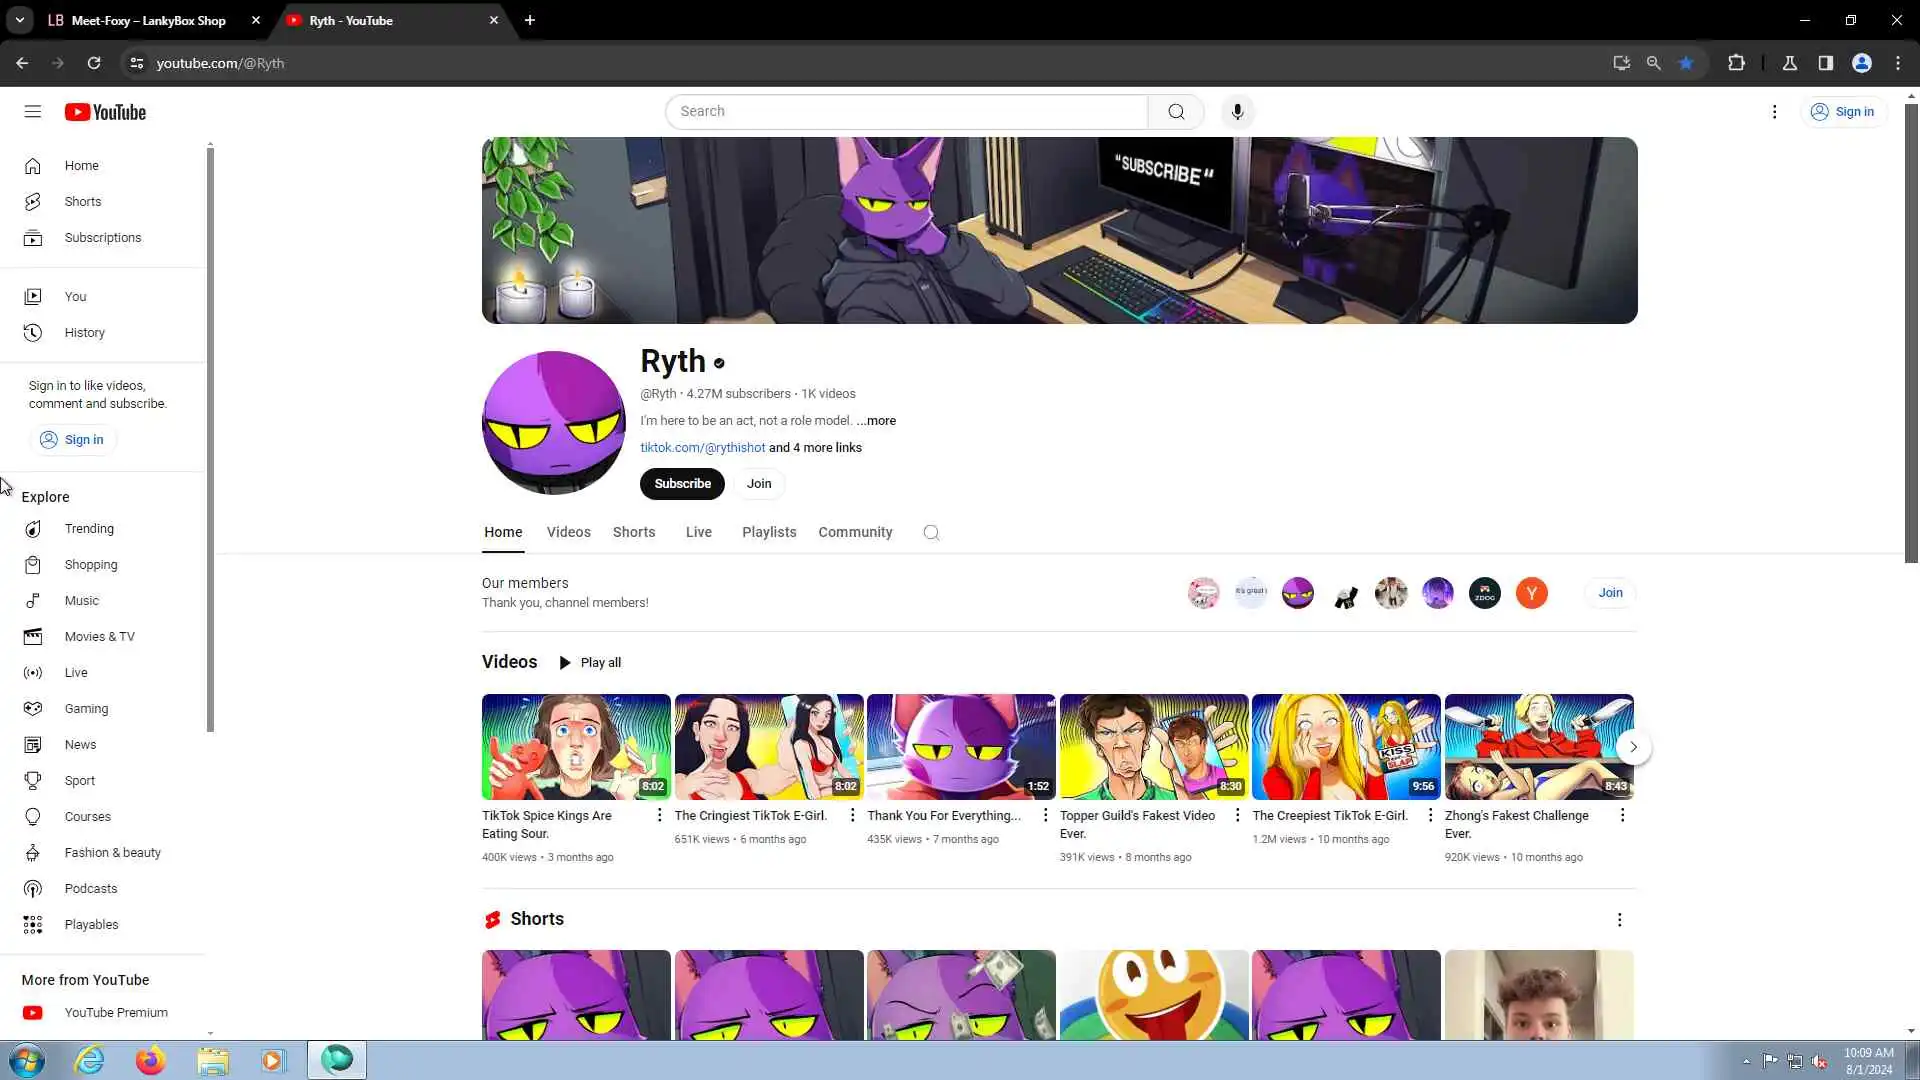Open the tiktok.com/@rythishot link

coord(702,448)
